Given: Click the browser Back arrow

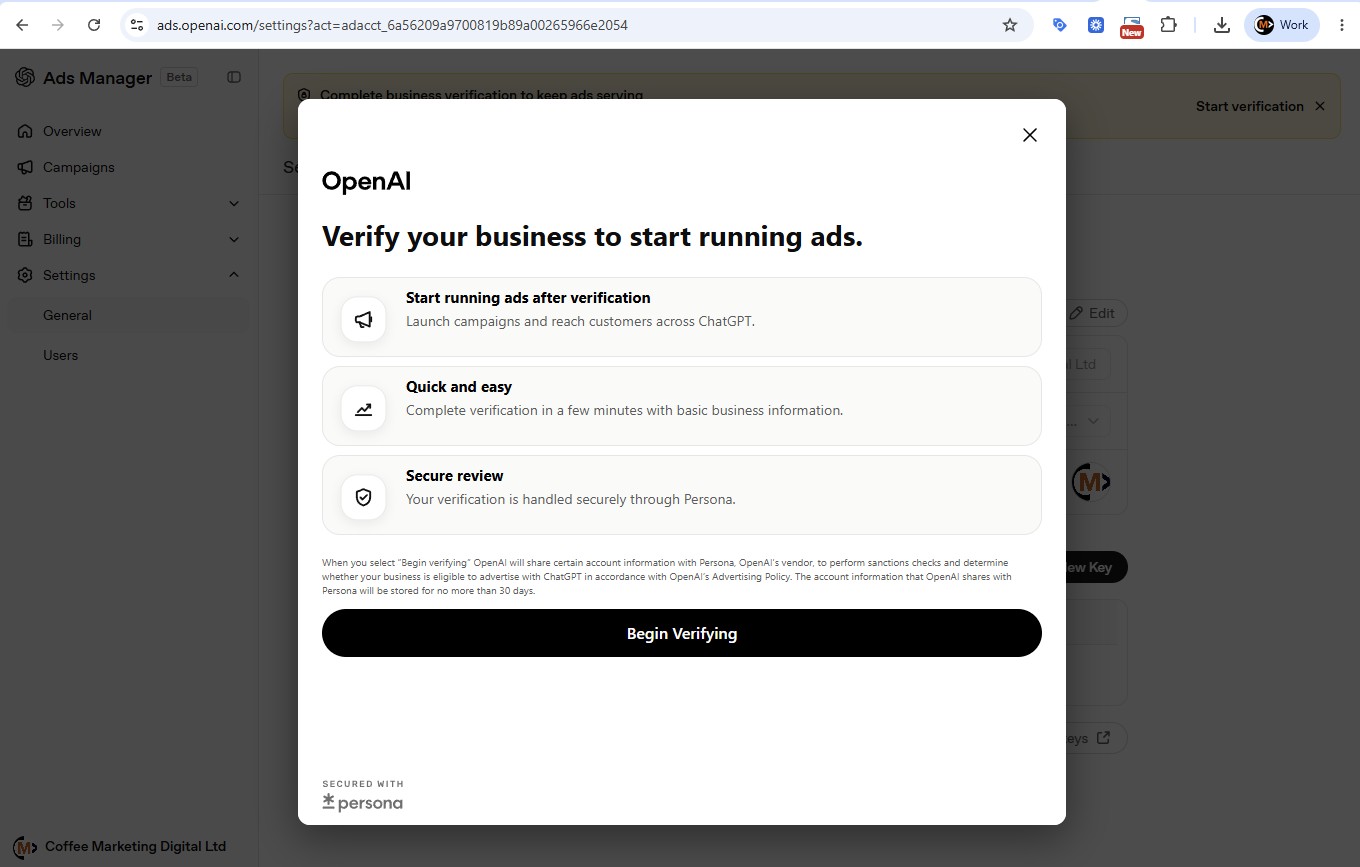Looking at the screenshot, I should 22,25.
